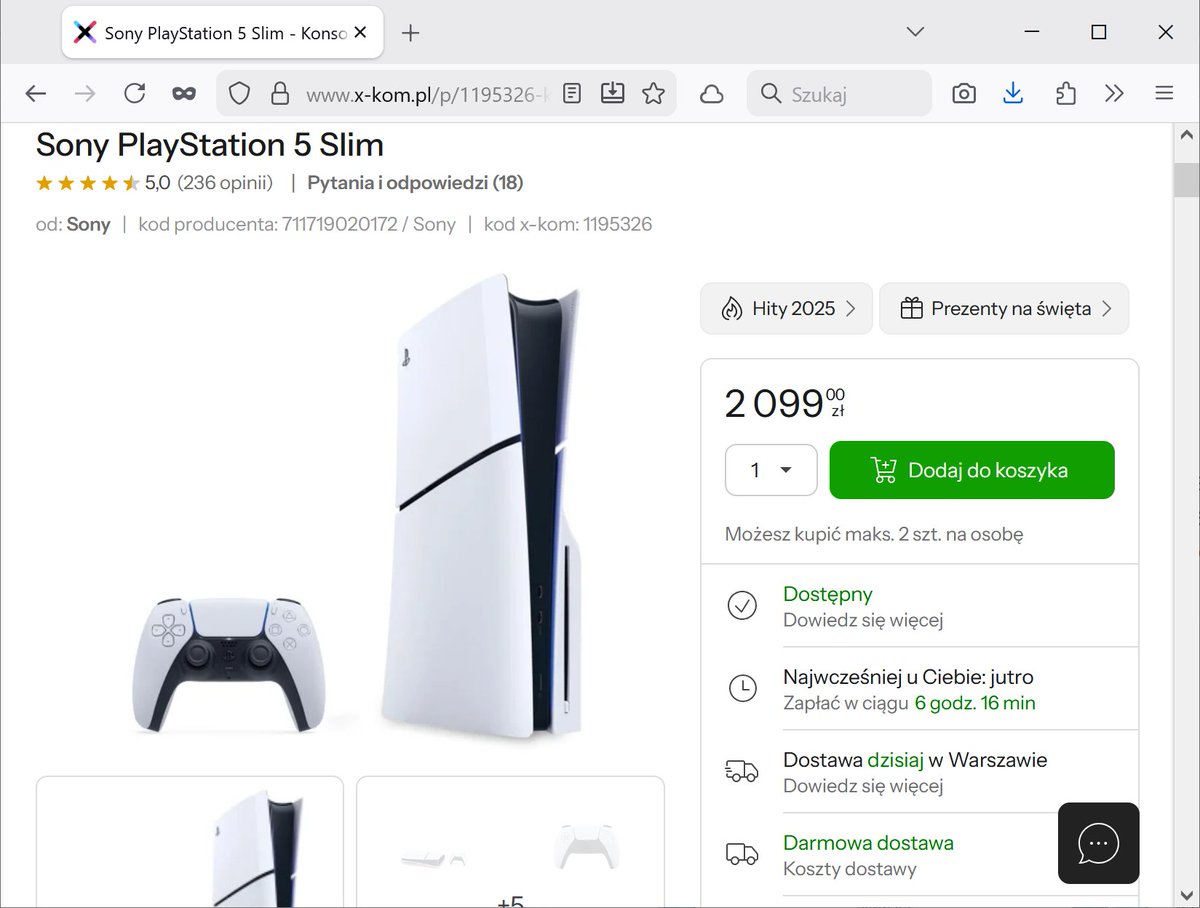Toggle reader view icon in address bar
The width and height of the screenshot is (1200, 908).
(x=571, y=94)
